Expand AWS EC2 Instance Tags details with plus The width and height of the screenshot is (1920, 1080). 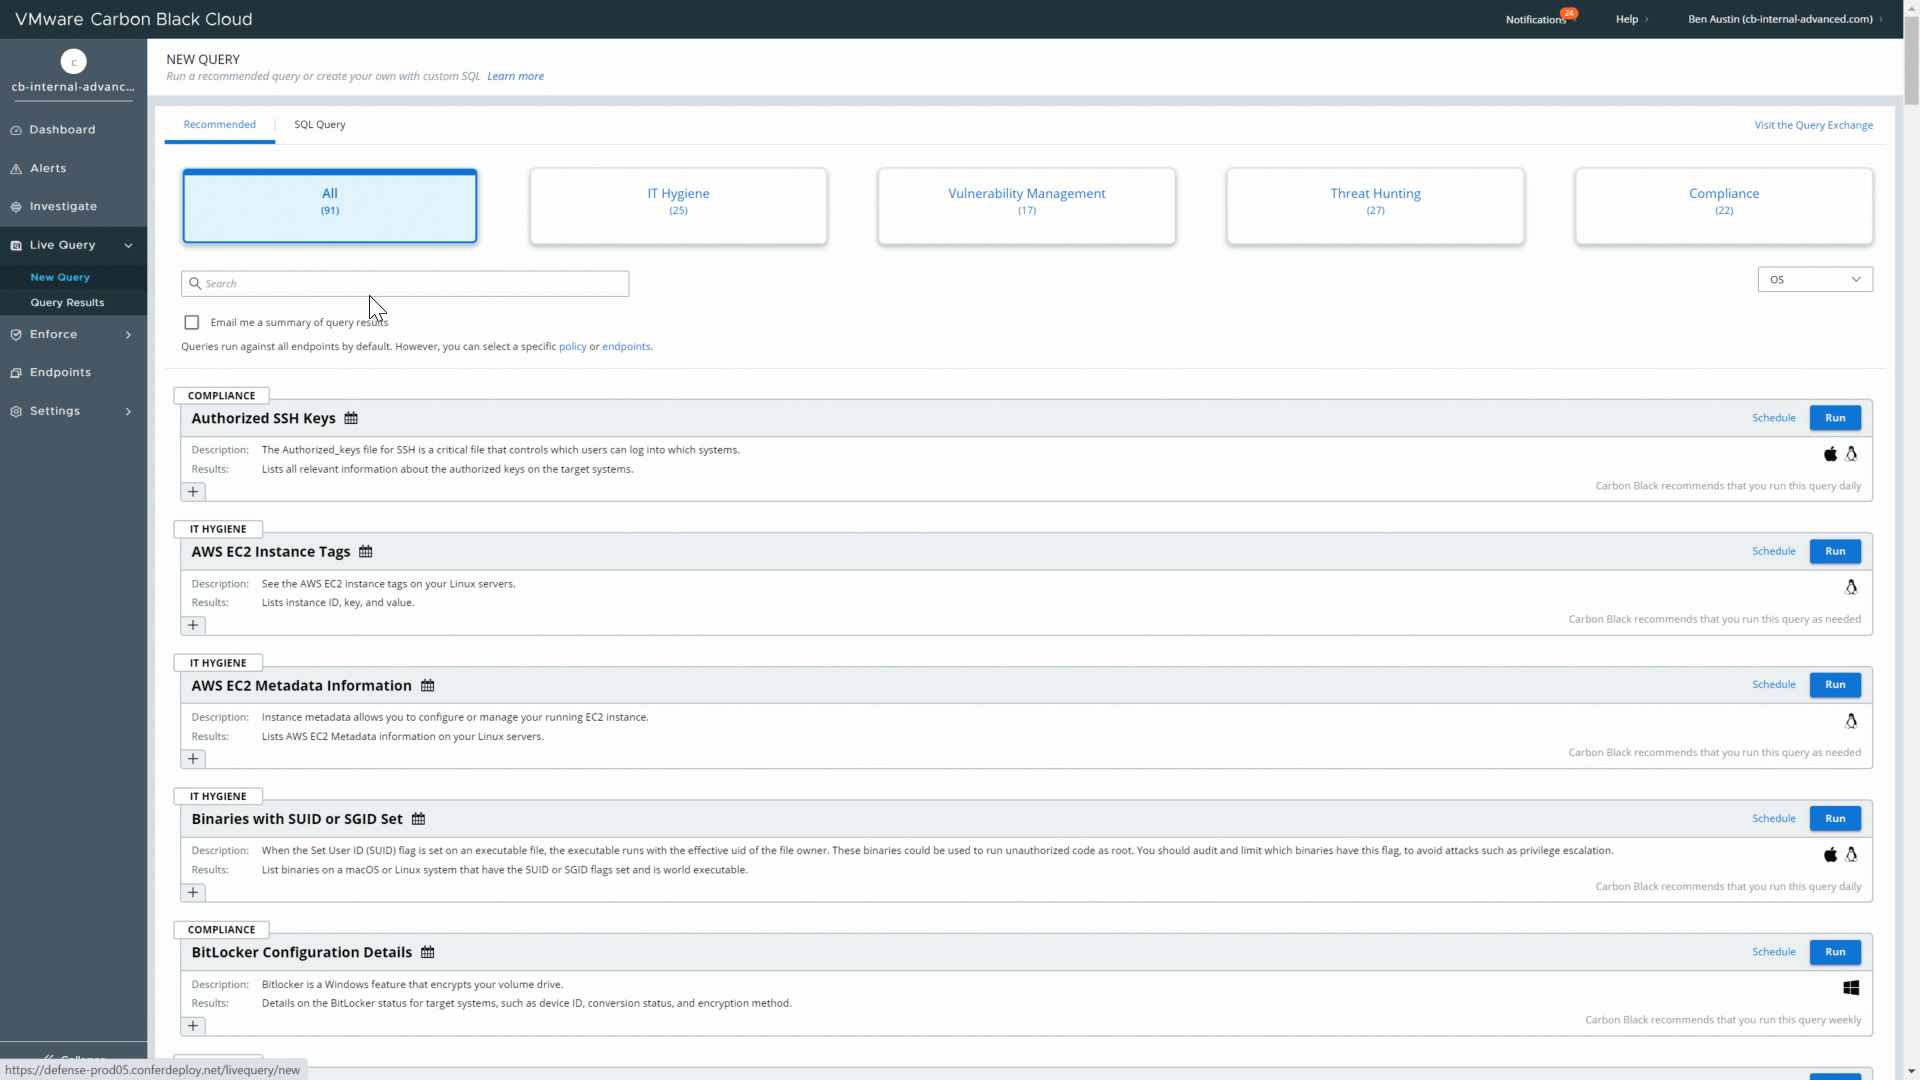click(x=193, y=626)
